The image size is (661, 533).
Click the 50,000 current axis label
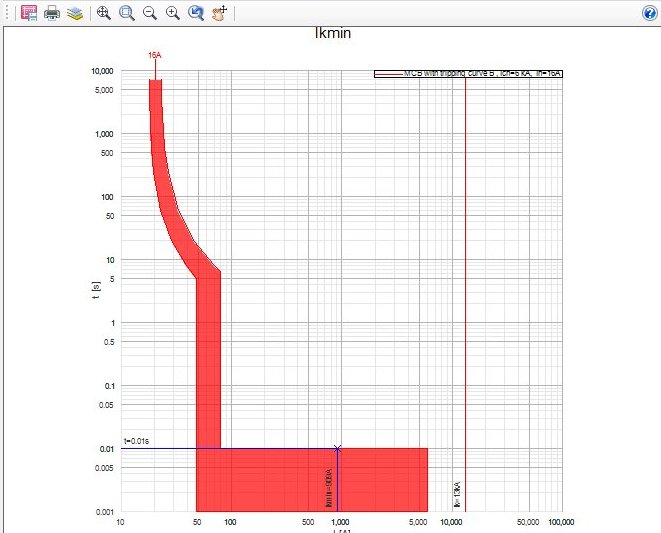[528, 522]
